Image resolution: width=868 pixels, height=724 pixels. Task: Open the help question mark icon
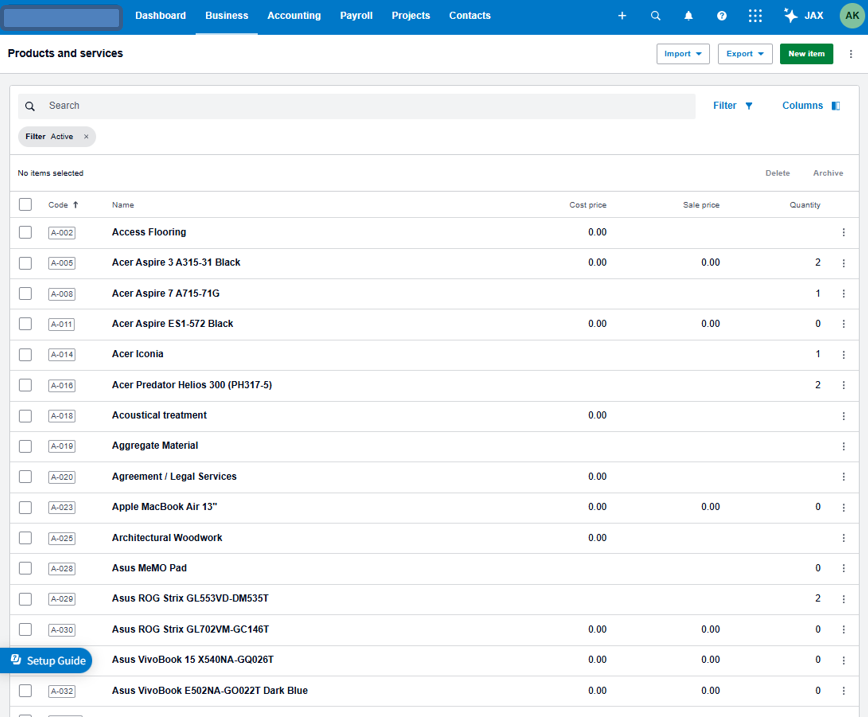click(721, 15)
